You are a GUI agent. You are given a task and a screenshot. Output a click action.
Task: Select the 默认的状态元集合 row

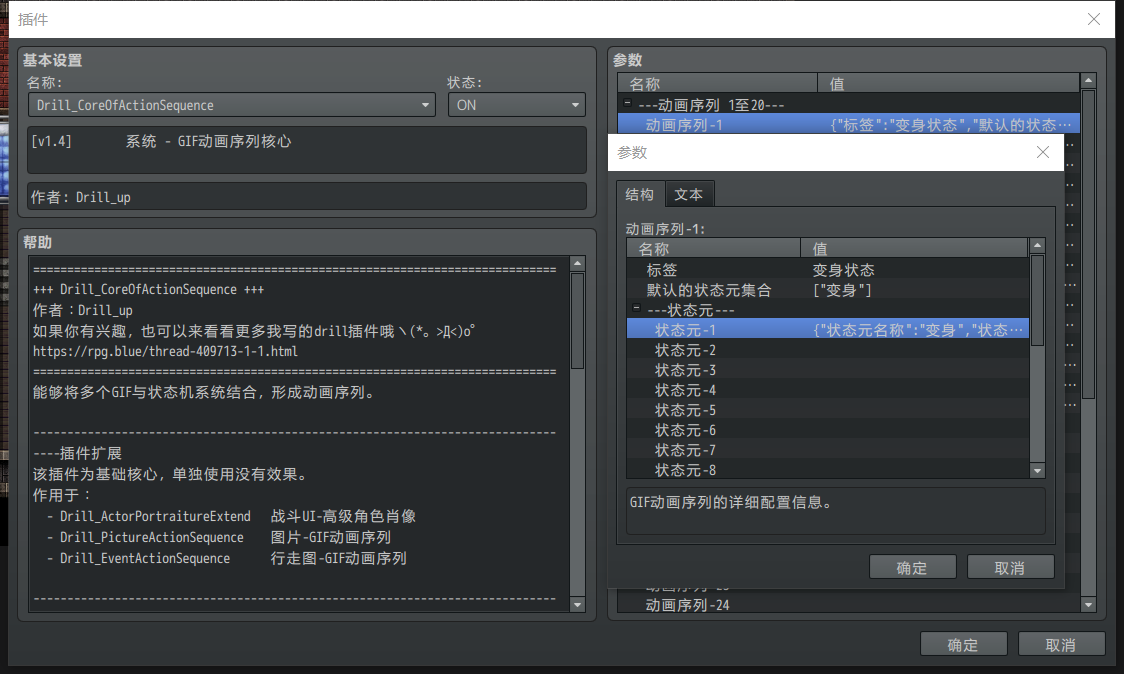(827, 290)
